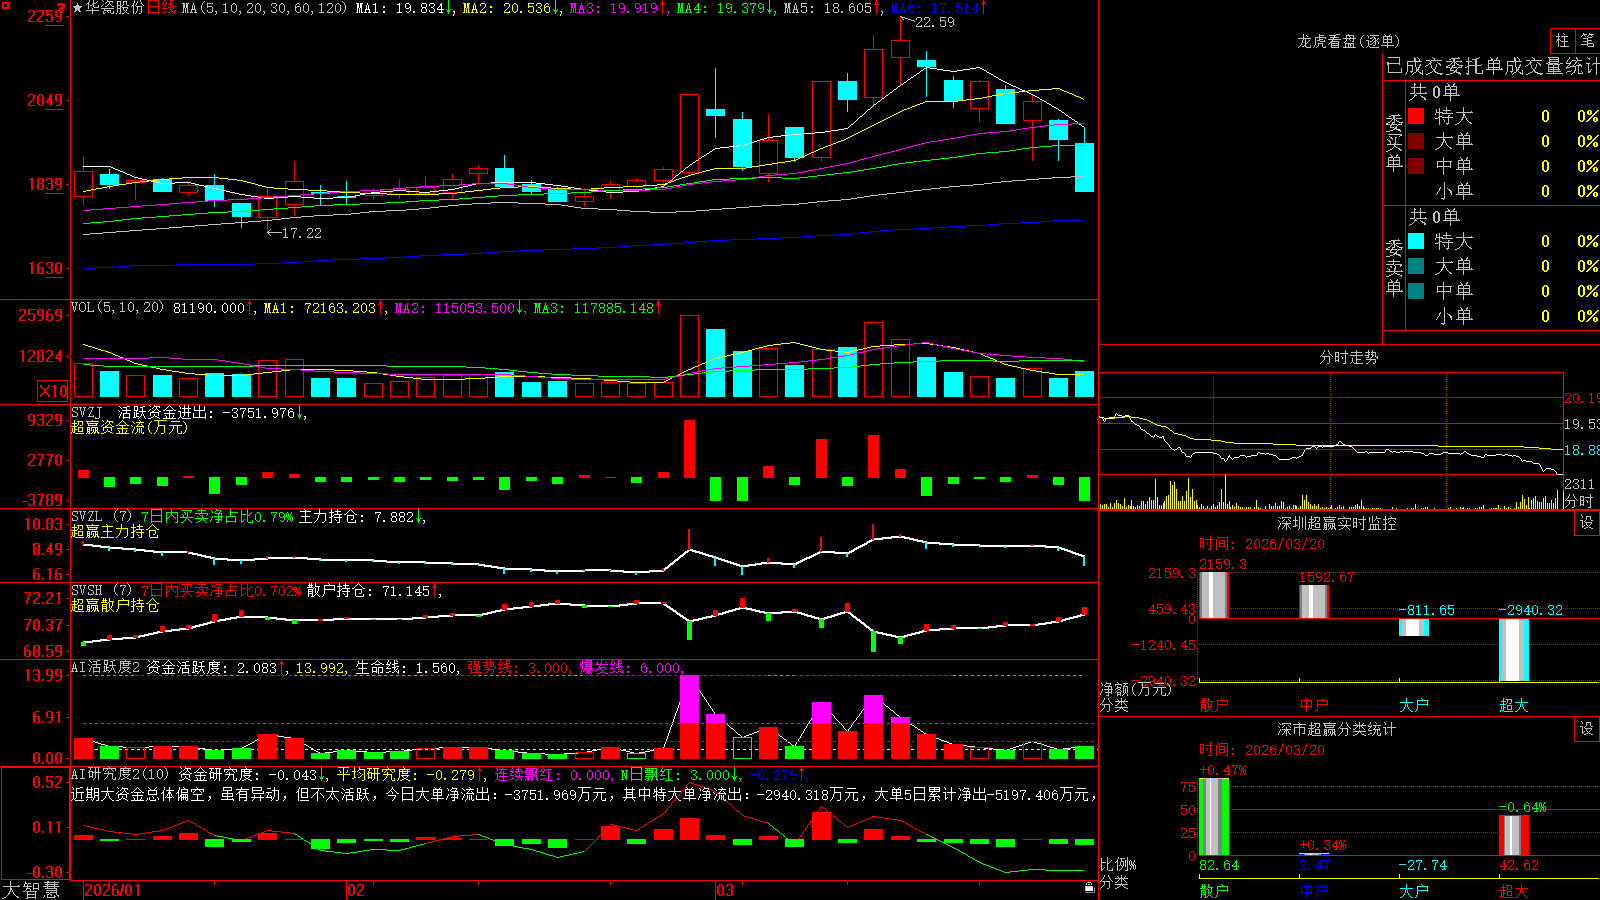Viewport: 1600px width, 900px height.
Task: Click the 深圳超赢实时监控 panel title
Action: pyautogui.click(x=1337, y=523)
